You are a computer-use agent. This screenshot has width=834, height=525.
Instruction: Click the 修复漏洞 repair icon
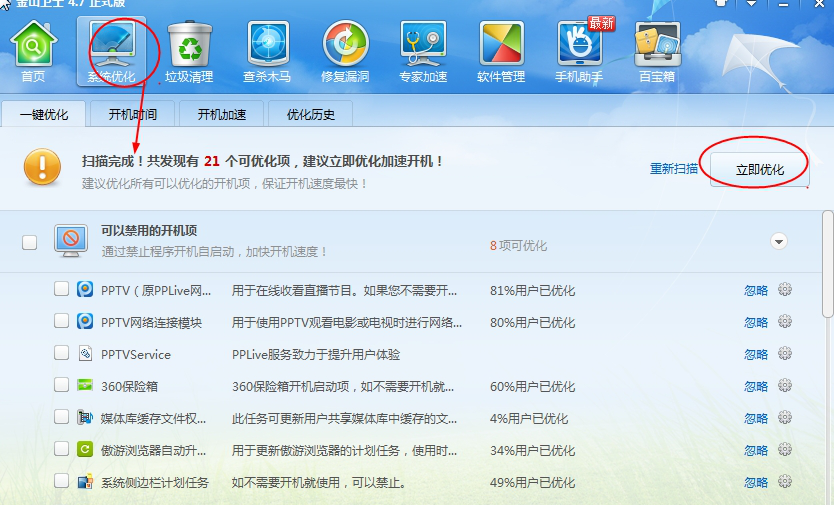click(345, 50)
